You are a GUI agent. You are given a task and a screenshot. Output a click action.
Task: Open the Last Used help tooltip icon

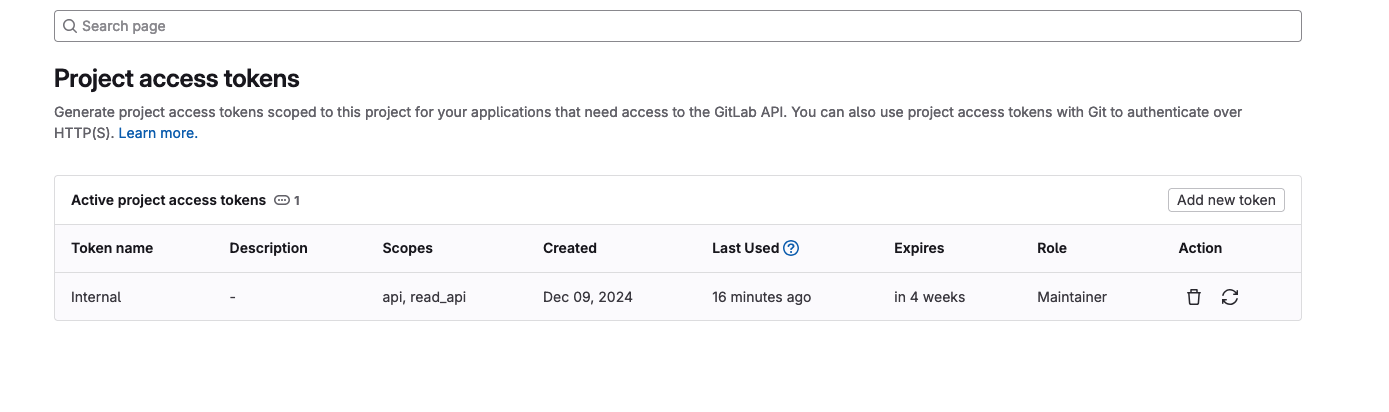pyautogui.click(x=791, y=248)
